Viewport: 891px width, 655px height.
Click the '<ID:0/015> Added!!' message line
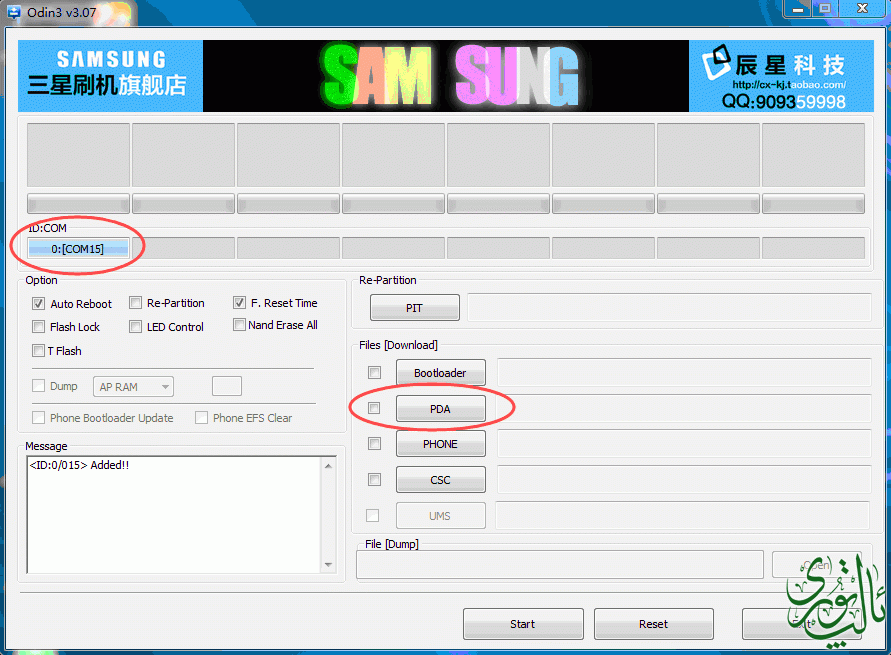[x=80, y=465]
